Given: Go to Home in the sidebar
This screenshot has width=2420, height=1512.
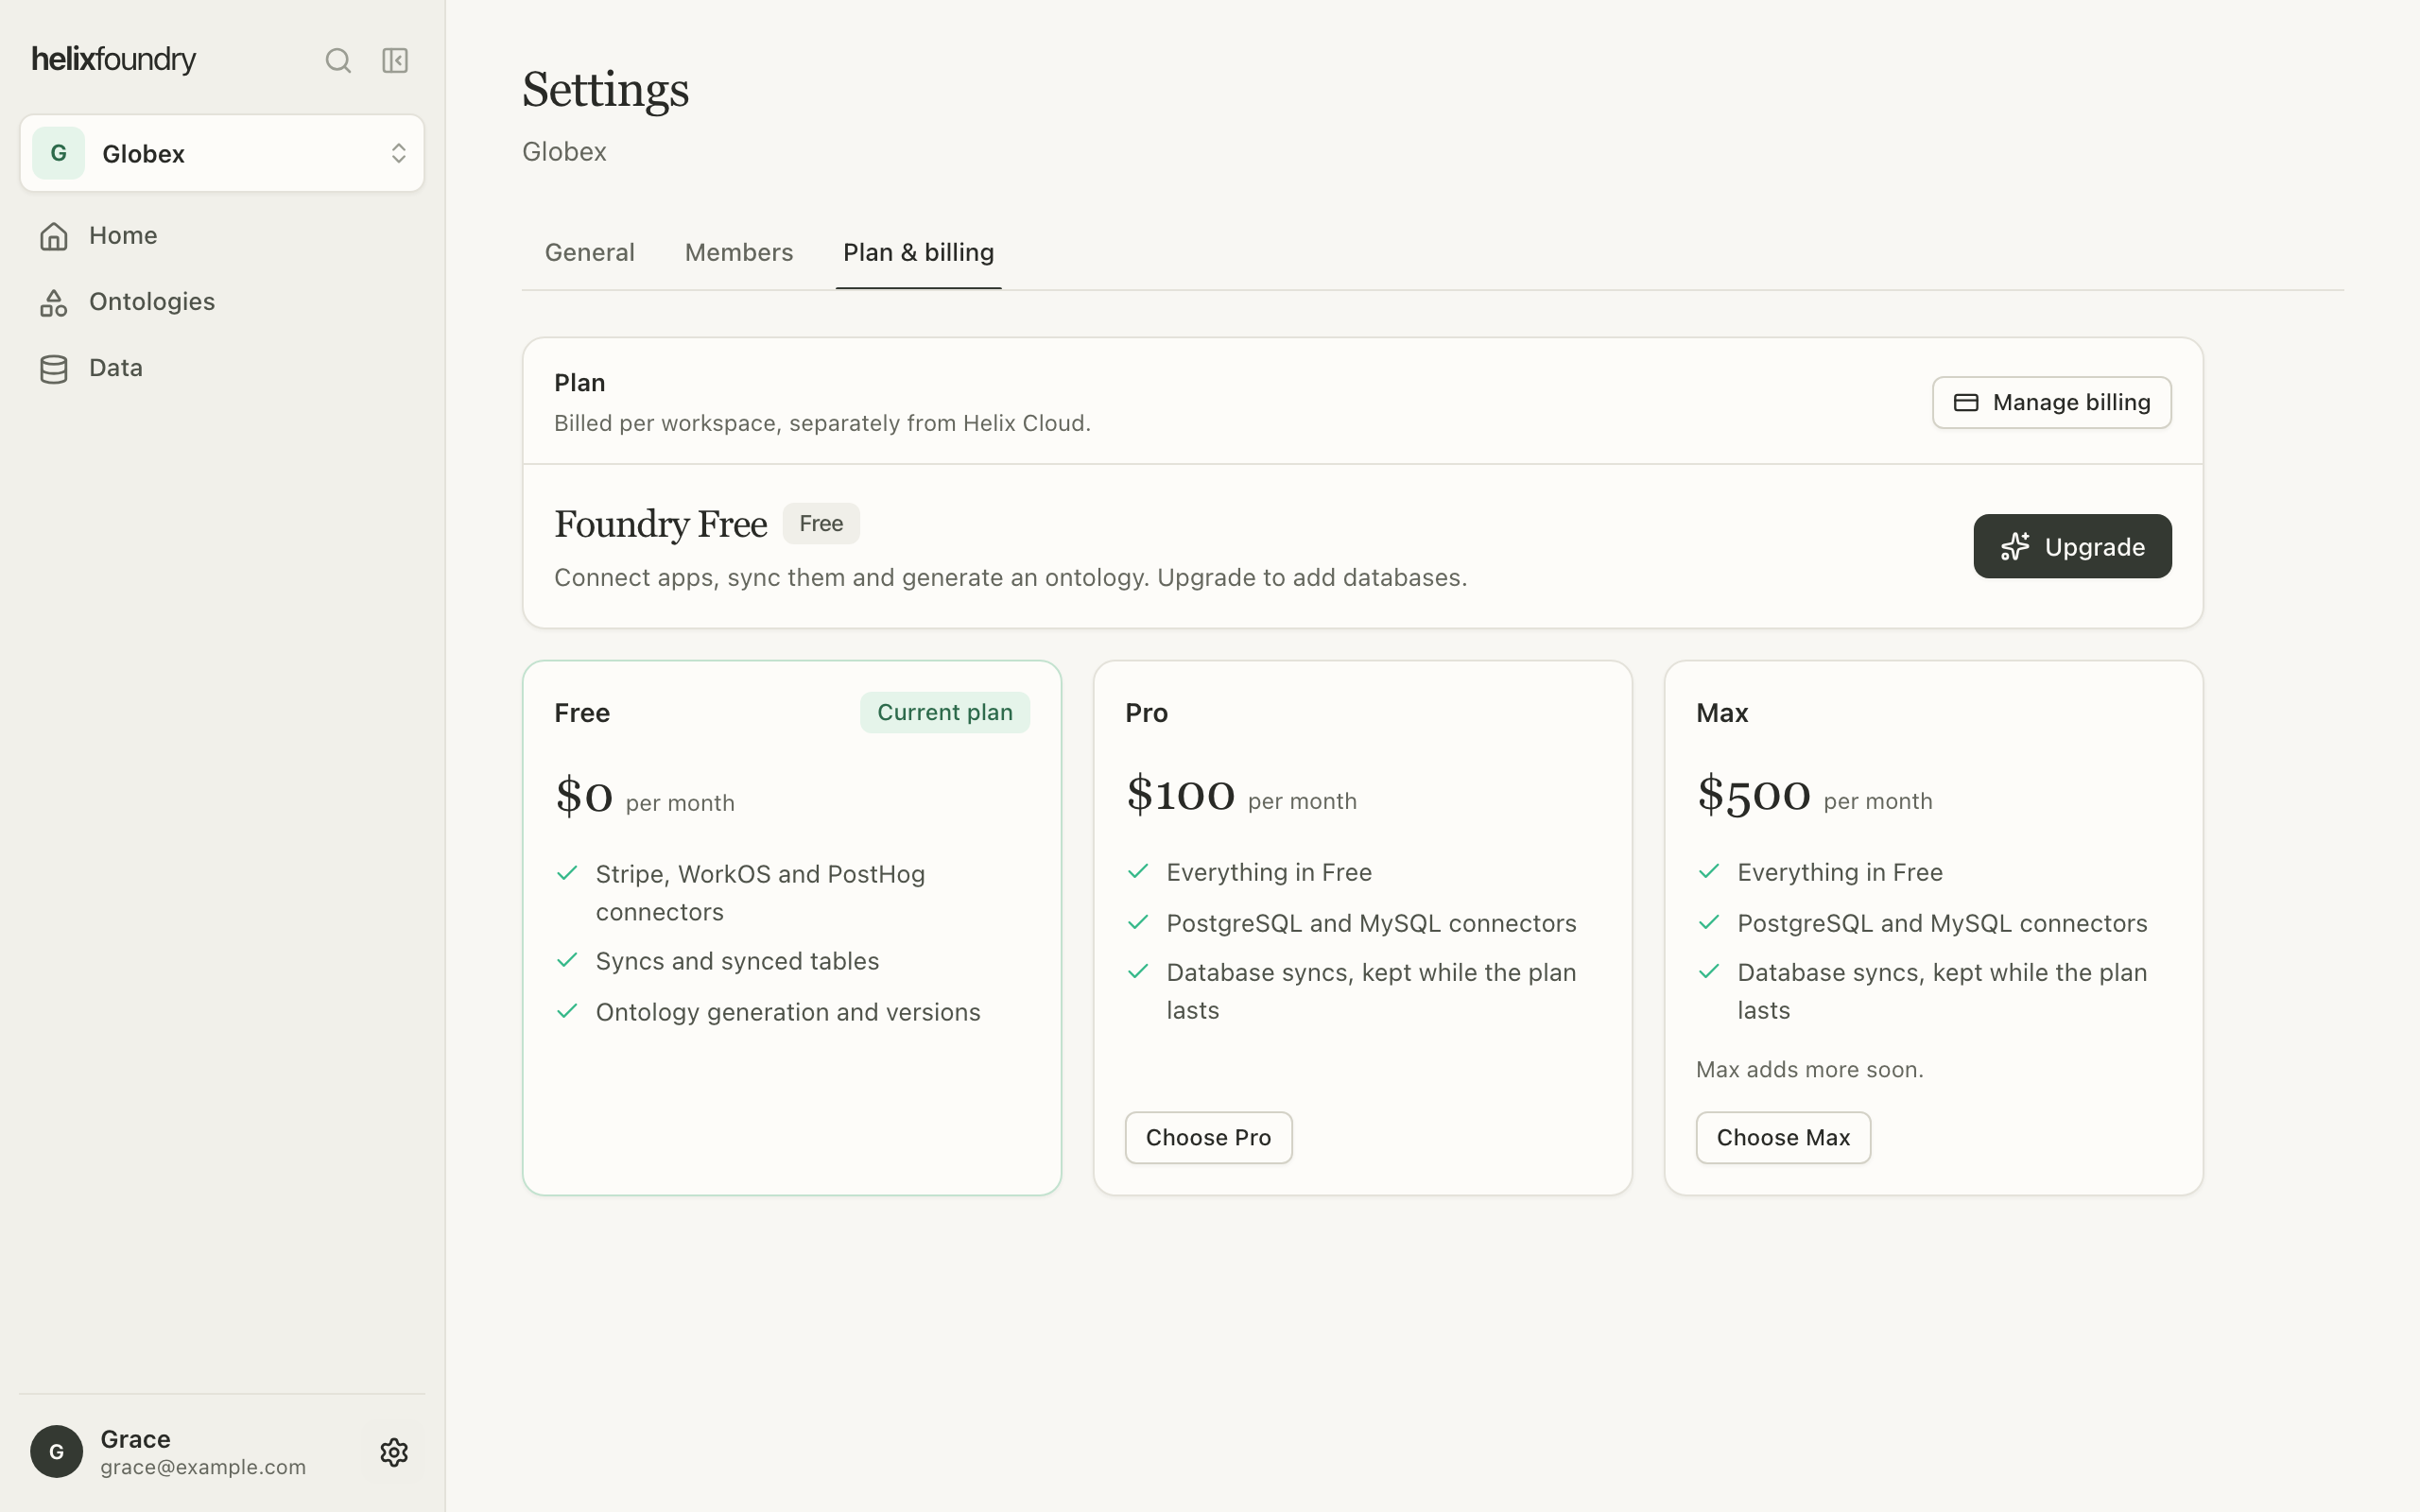Looking at the screenshot, I should pyautogui.click(x=222, y=236).
